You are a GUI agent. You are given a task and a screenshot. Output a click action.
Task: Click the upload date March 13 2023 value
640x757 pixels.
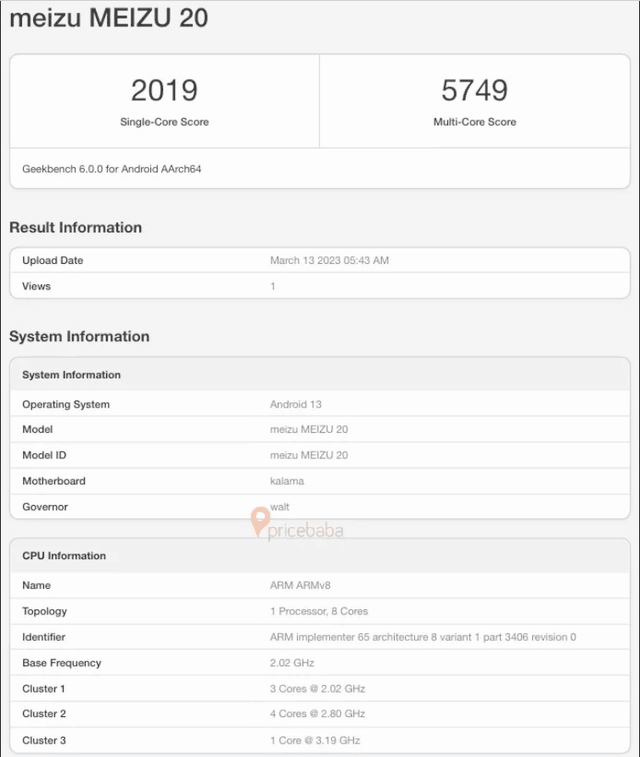click(x=329, y=261)
